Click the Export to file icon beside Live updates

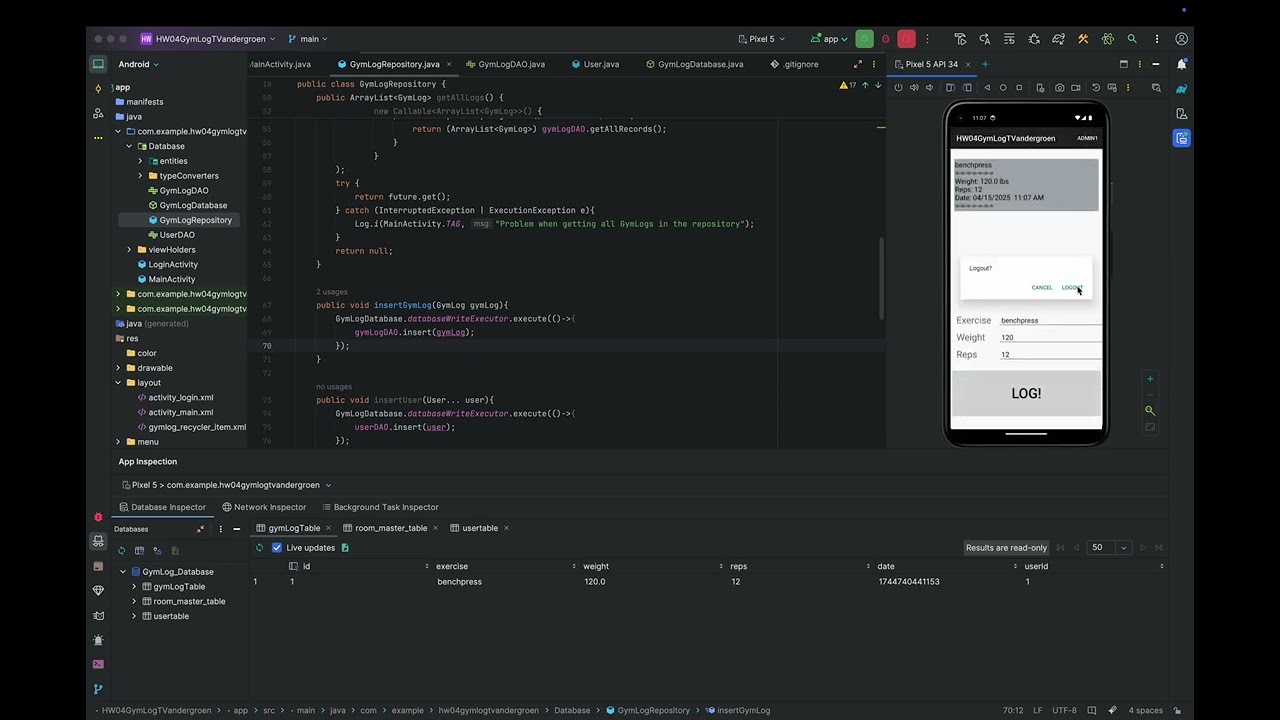click(345, 548)
